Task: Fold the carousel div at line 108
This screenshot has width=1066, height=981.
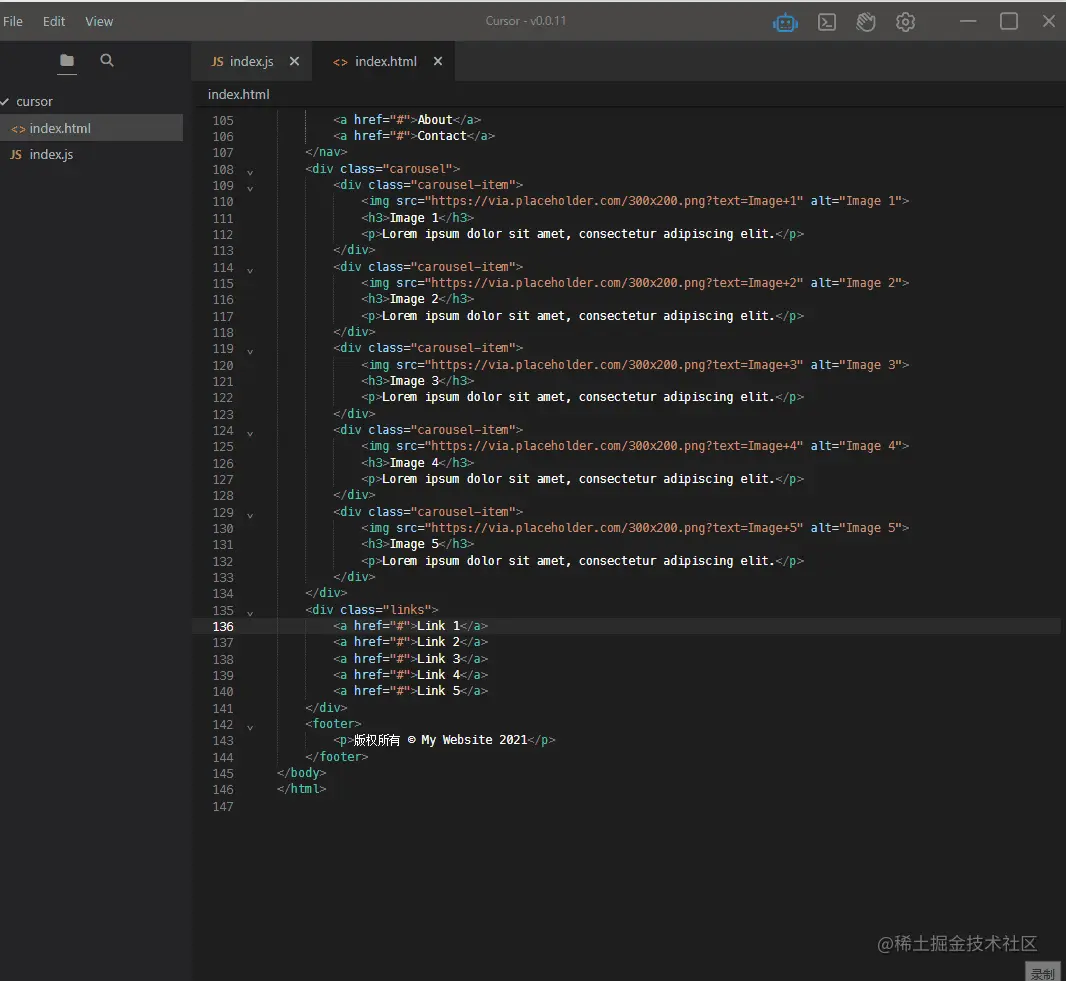Action: (x=250, y=171)
